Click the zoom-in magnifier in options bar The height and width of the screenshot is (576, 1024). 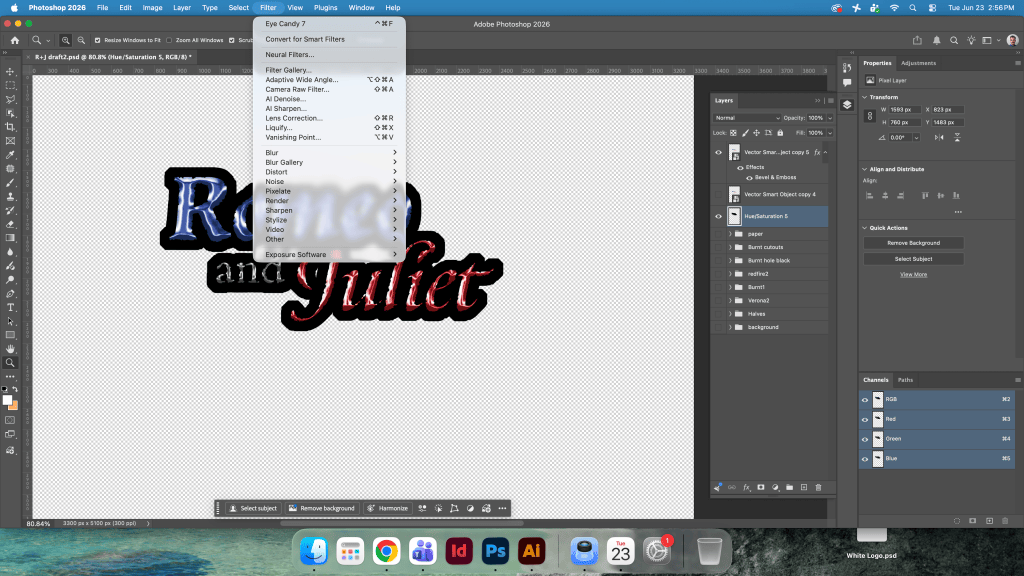point(65,40)
